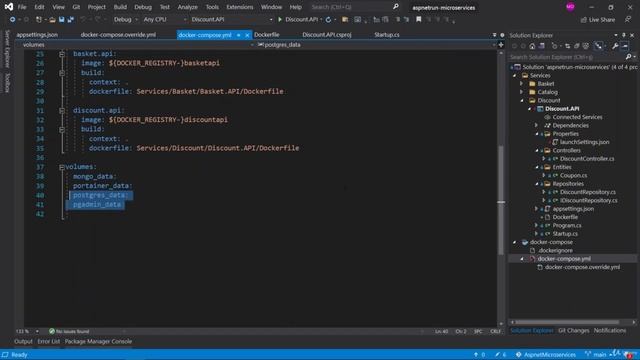Switch to Startup.cs tab
Viewport: 640px width, 360px height.
click(387, 35)
